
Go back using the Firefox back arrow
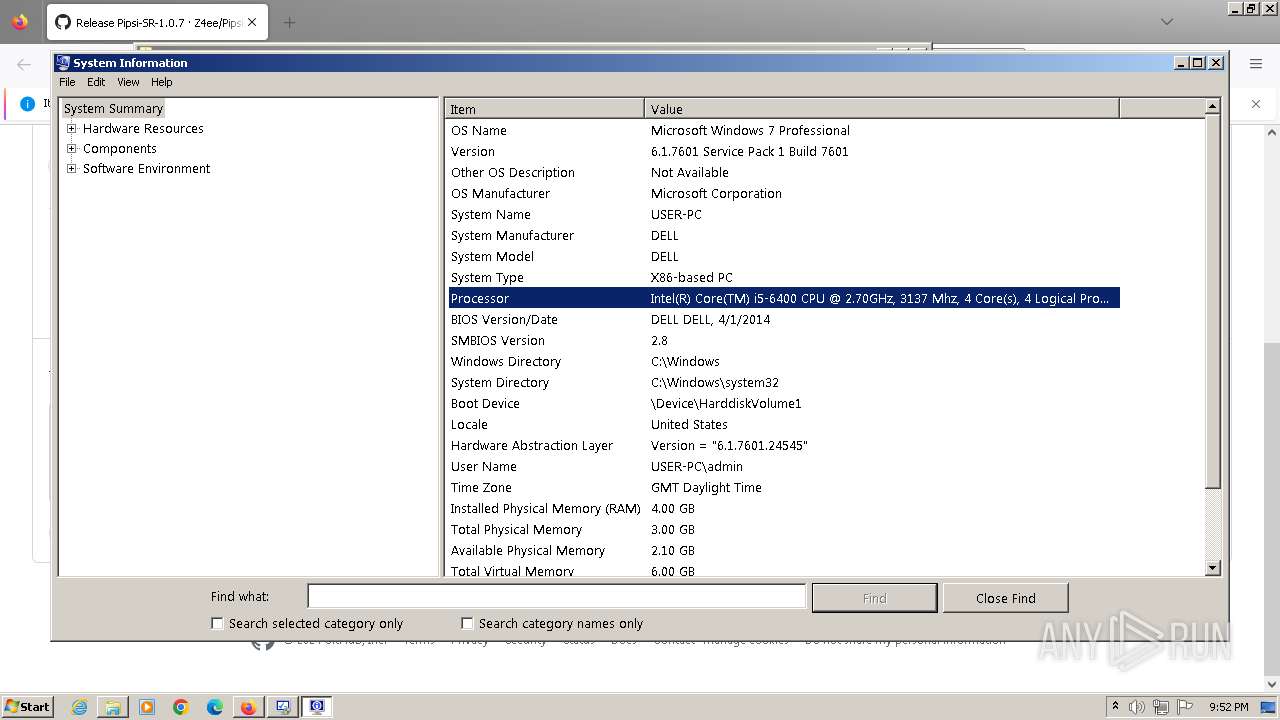tap(24, 64)
